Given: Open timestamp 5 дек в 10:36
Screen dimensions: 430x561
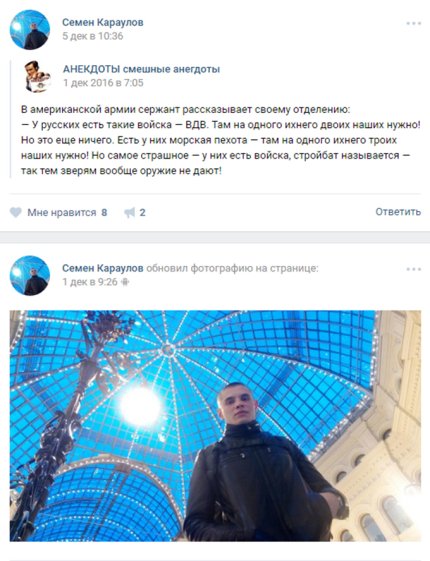Looking at the screenshot, I should pos(93,36).
